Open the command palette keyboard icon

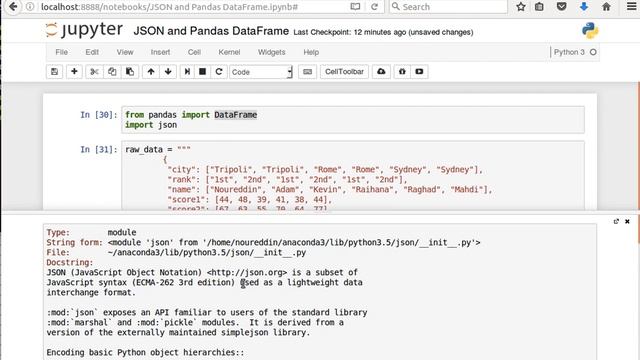coord(307,72)
